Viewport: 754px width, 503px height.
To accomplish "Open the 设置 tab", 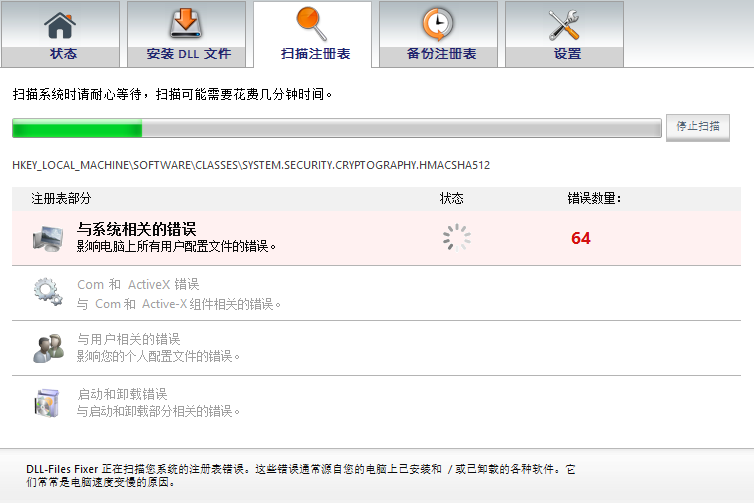I will [x=565, y=34].
